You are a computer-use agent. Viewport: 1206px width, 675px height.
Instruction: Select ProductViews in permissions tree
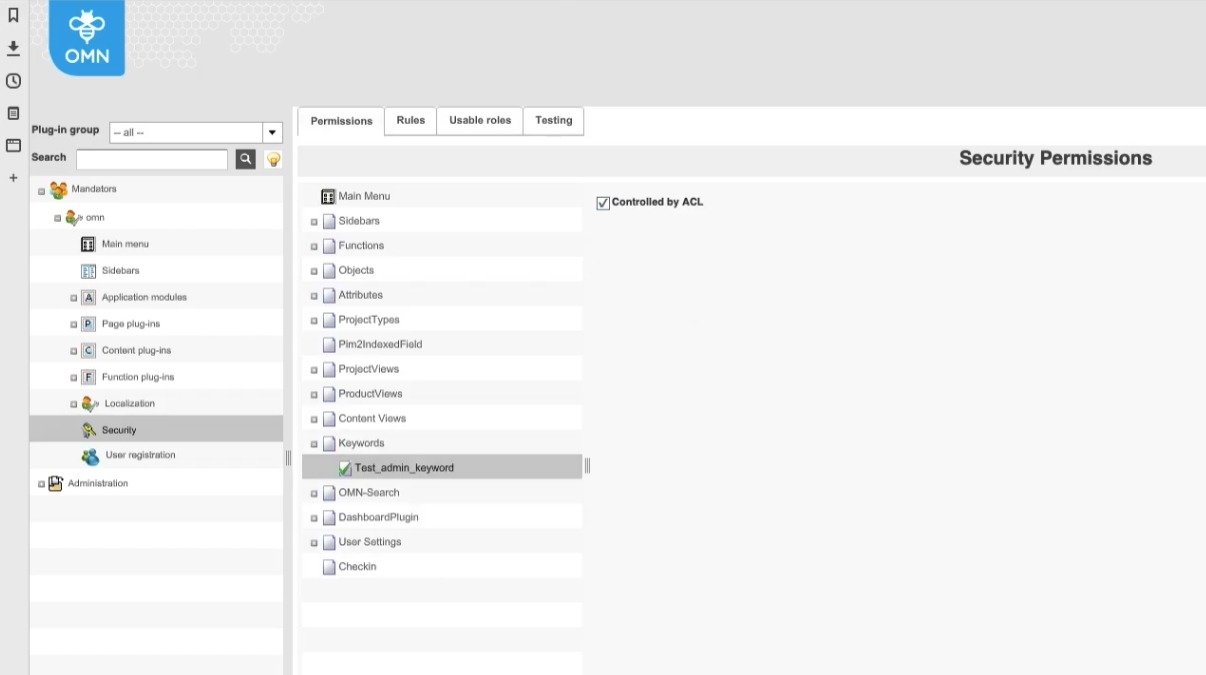(370, 394)
